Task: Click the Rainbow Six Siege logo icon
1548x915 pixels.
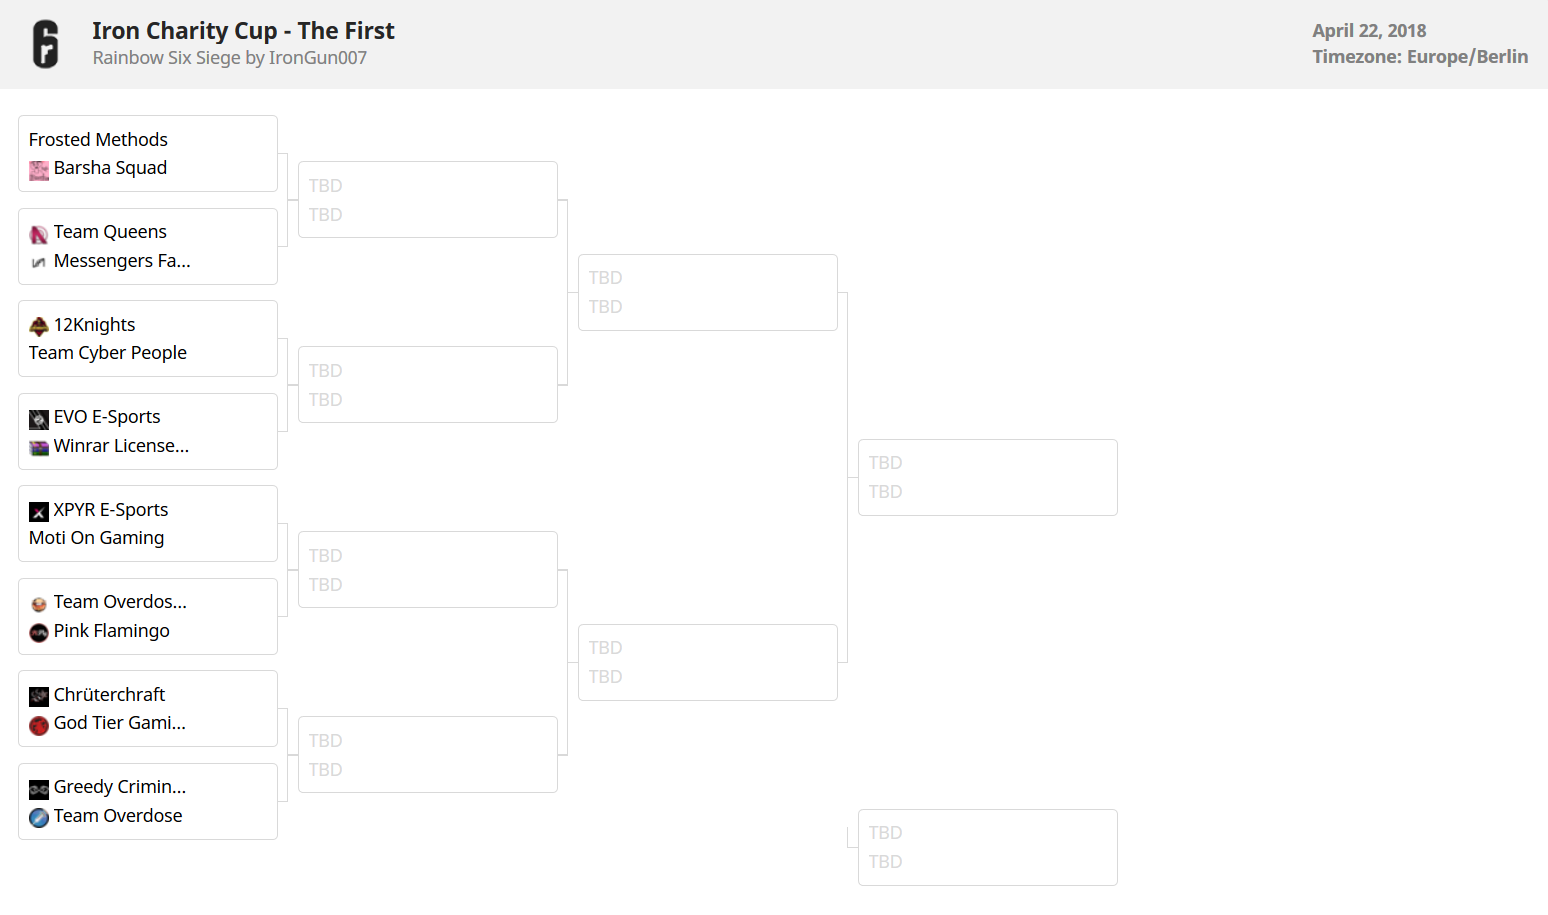Action: (45, 44)
